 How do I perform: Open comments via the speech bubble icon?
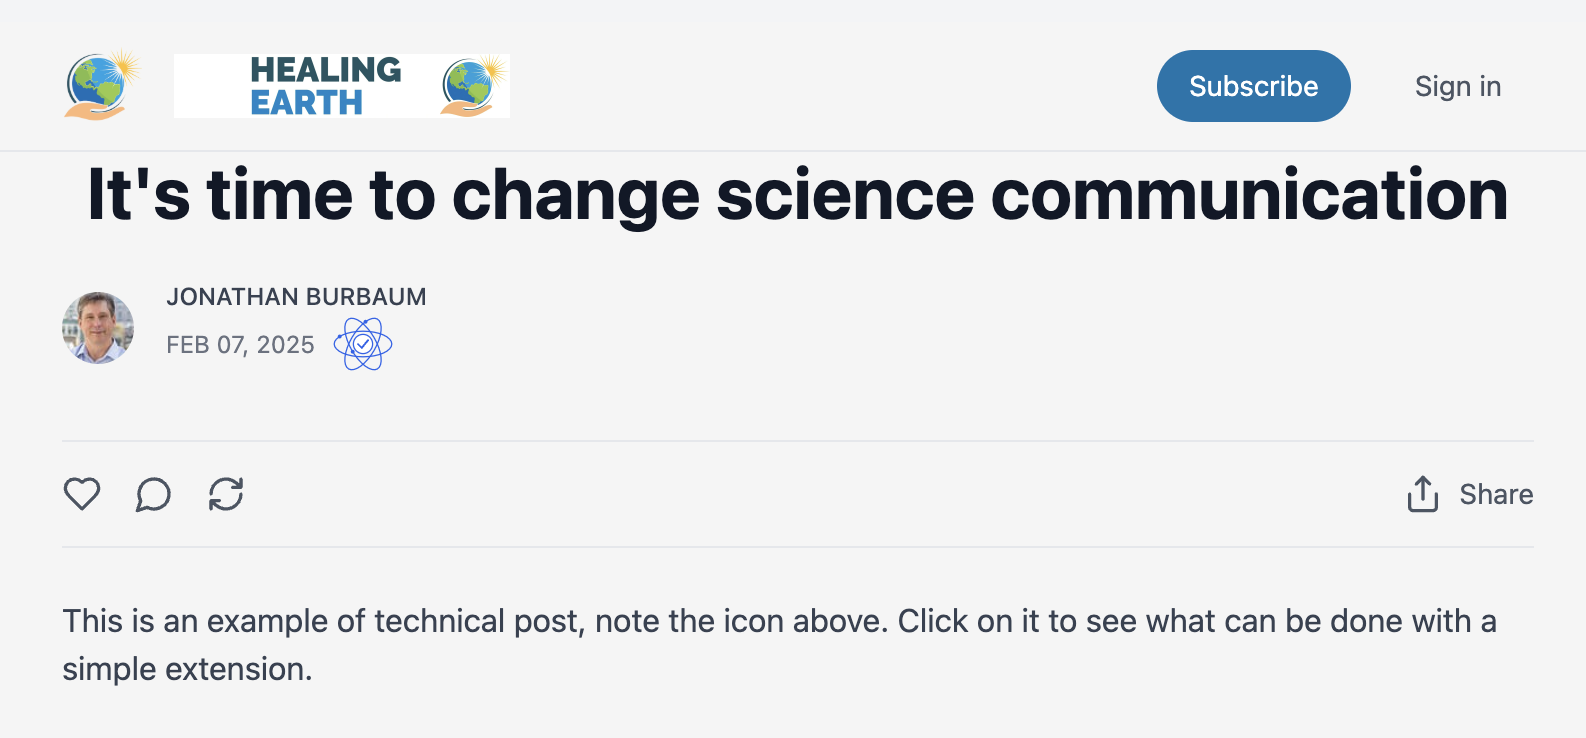pos(153,494)
